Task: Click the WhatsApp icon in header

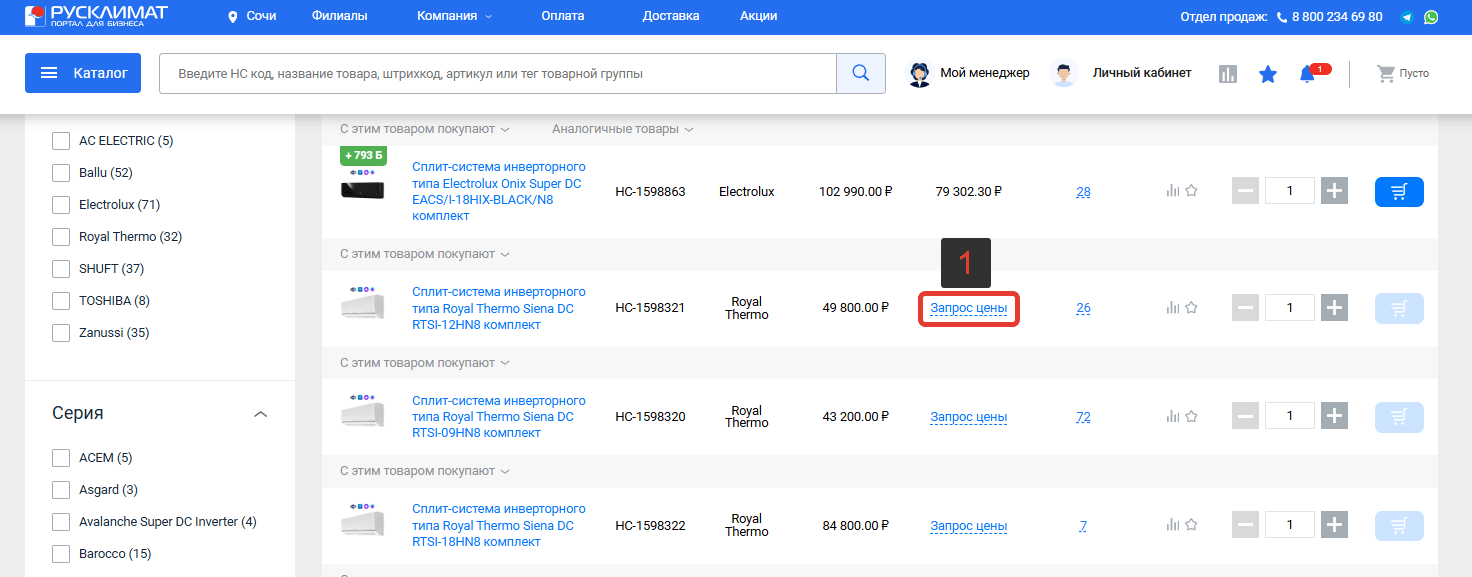Action: coord(1431,17)
